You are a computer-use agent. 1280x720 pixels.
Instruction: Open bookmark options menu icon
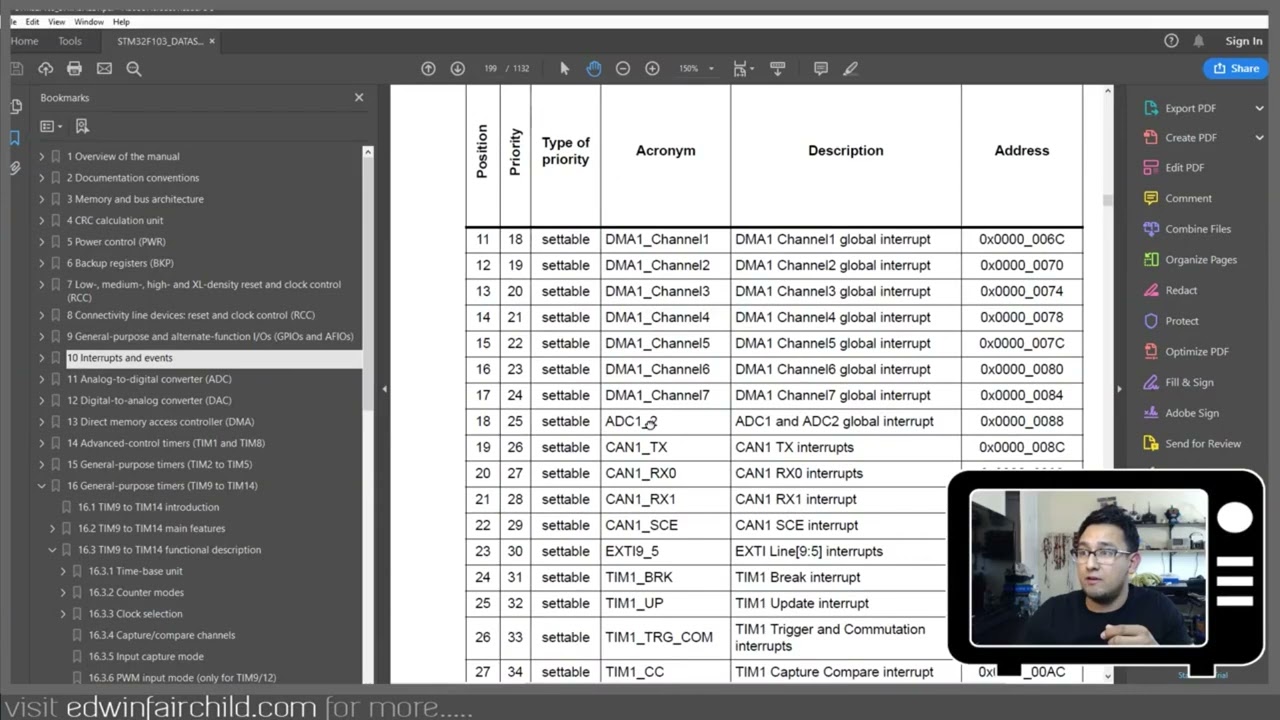coord(50,126)
